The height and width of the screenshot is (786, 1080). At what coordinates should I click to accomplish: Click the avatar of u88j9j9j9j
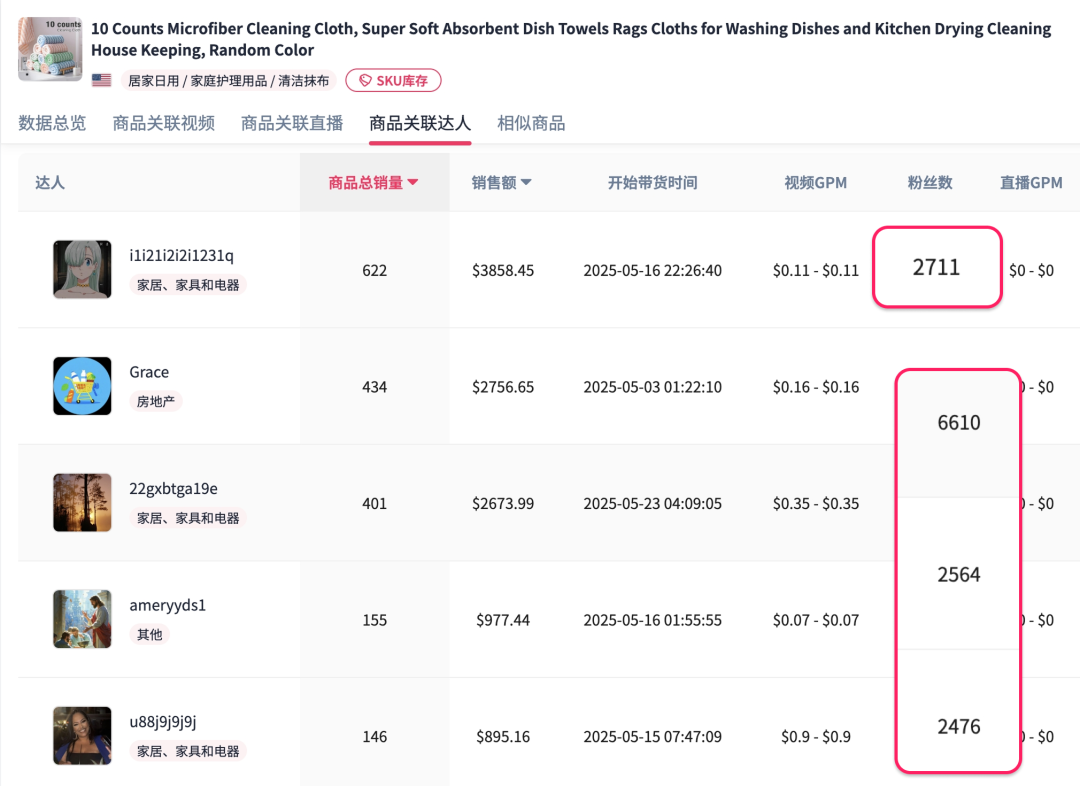pyautogui.click(x=82, y=736)
